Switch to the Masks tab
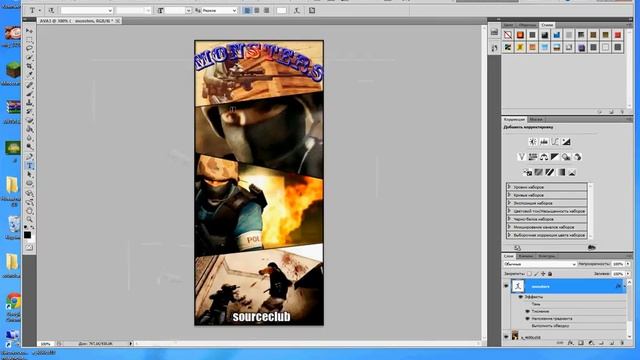 tap(536, 119)
